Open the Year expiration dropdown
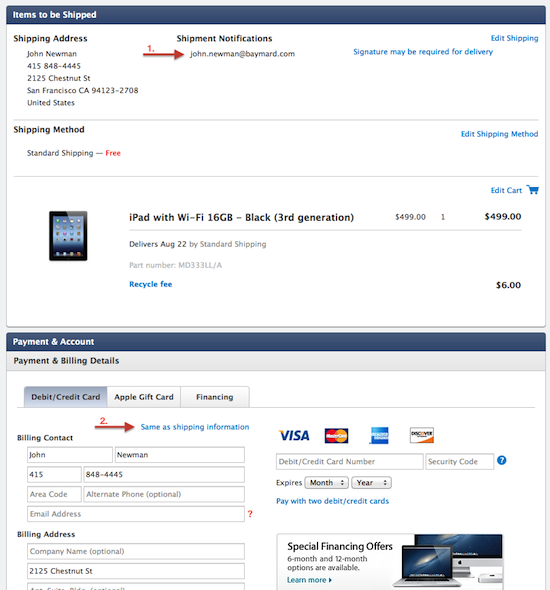550x590 pixels. coord(371,483)
